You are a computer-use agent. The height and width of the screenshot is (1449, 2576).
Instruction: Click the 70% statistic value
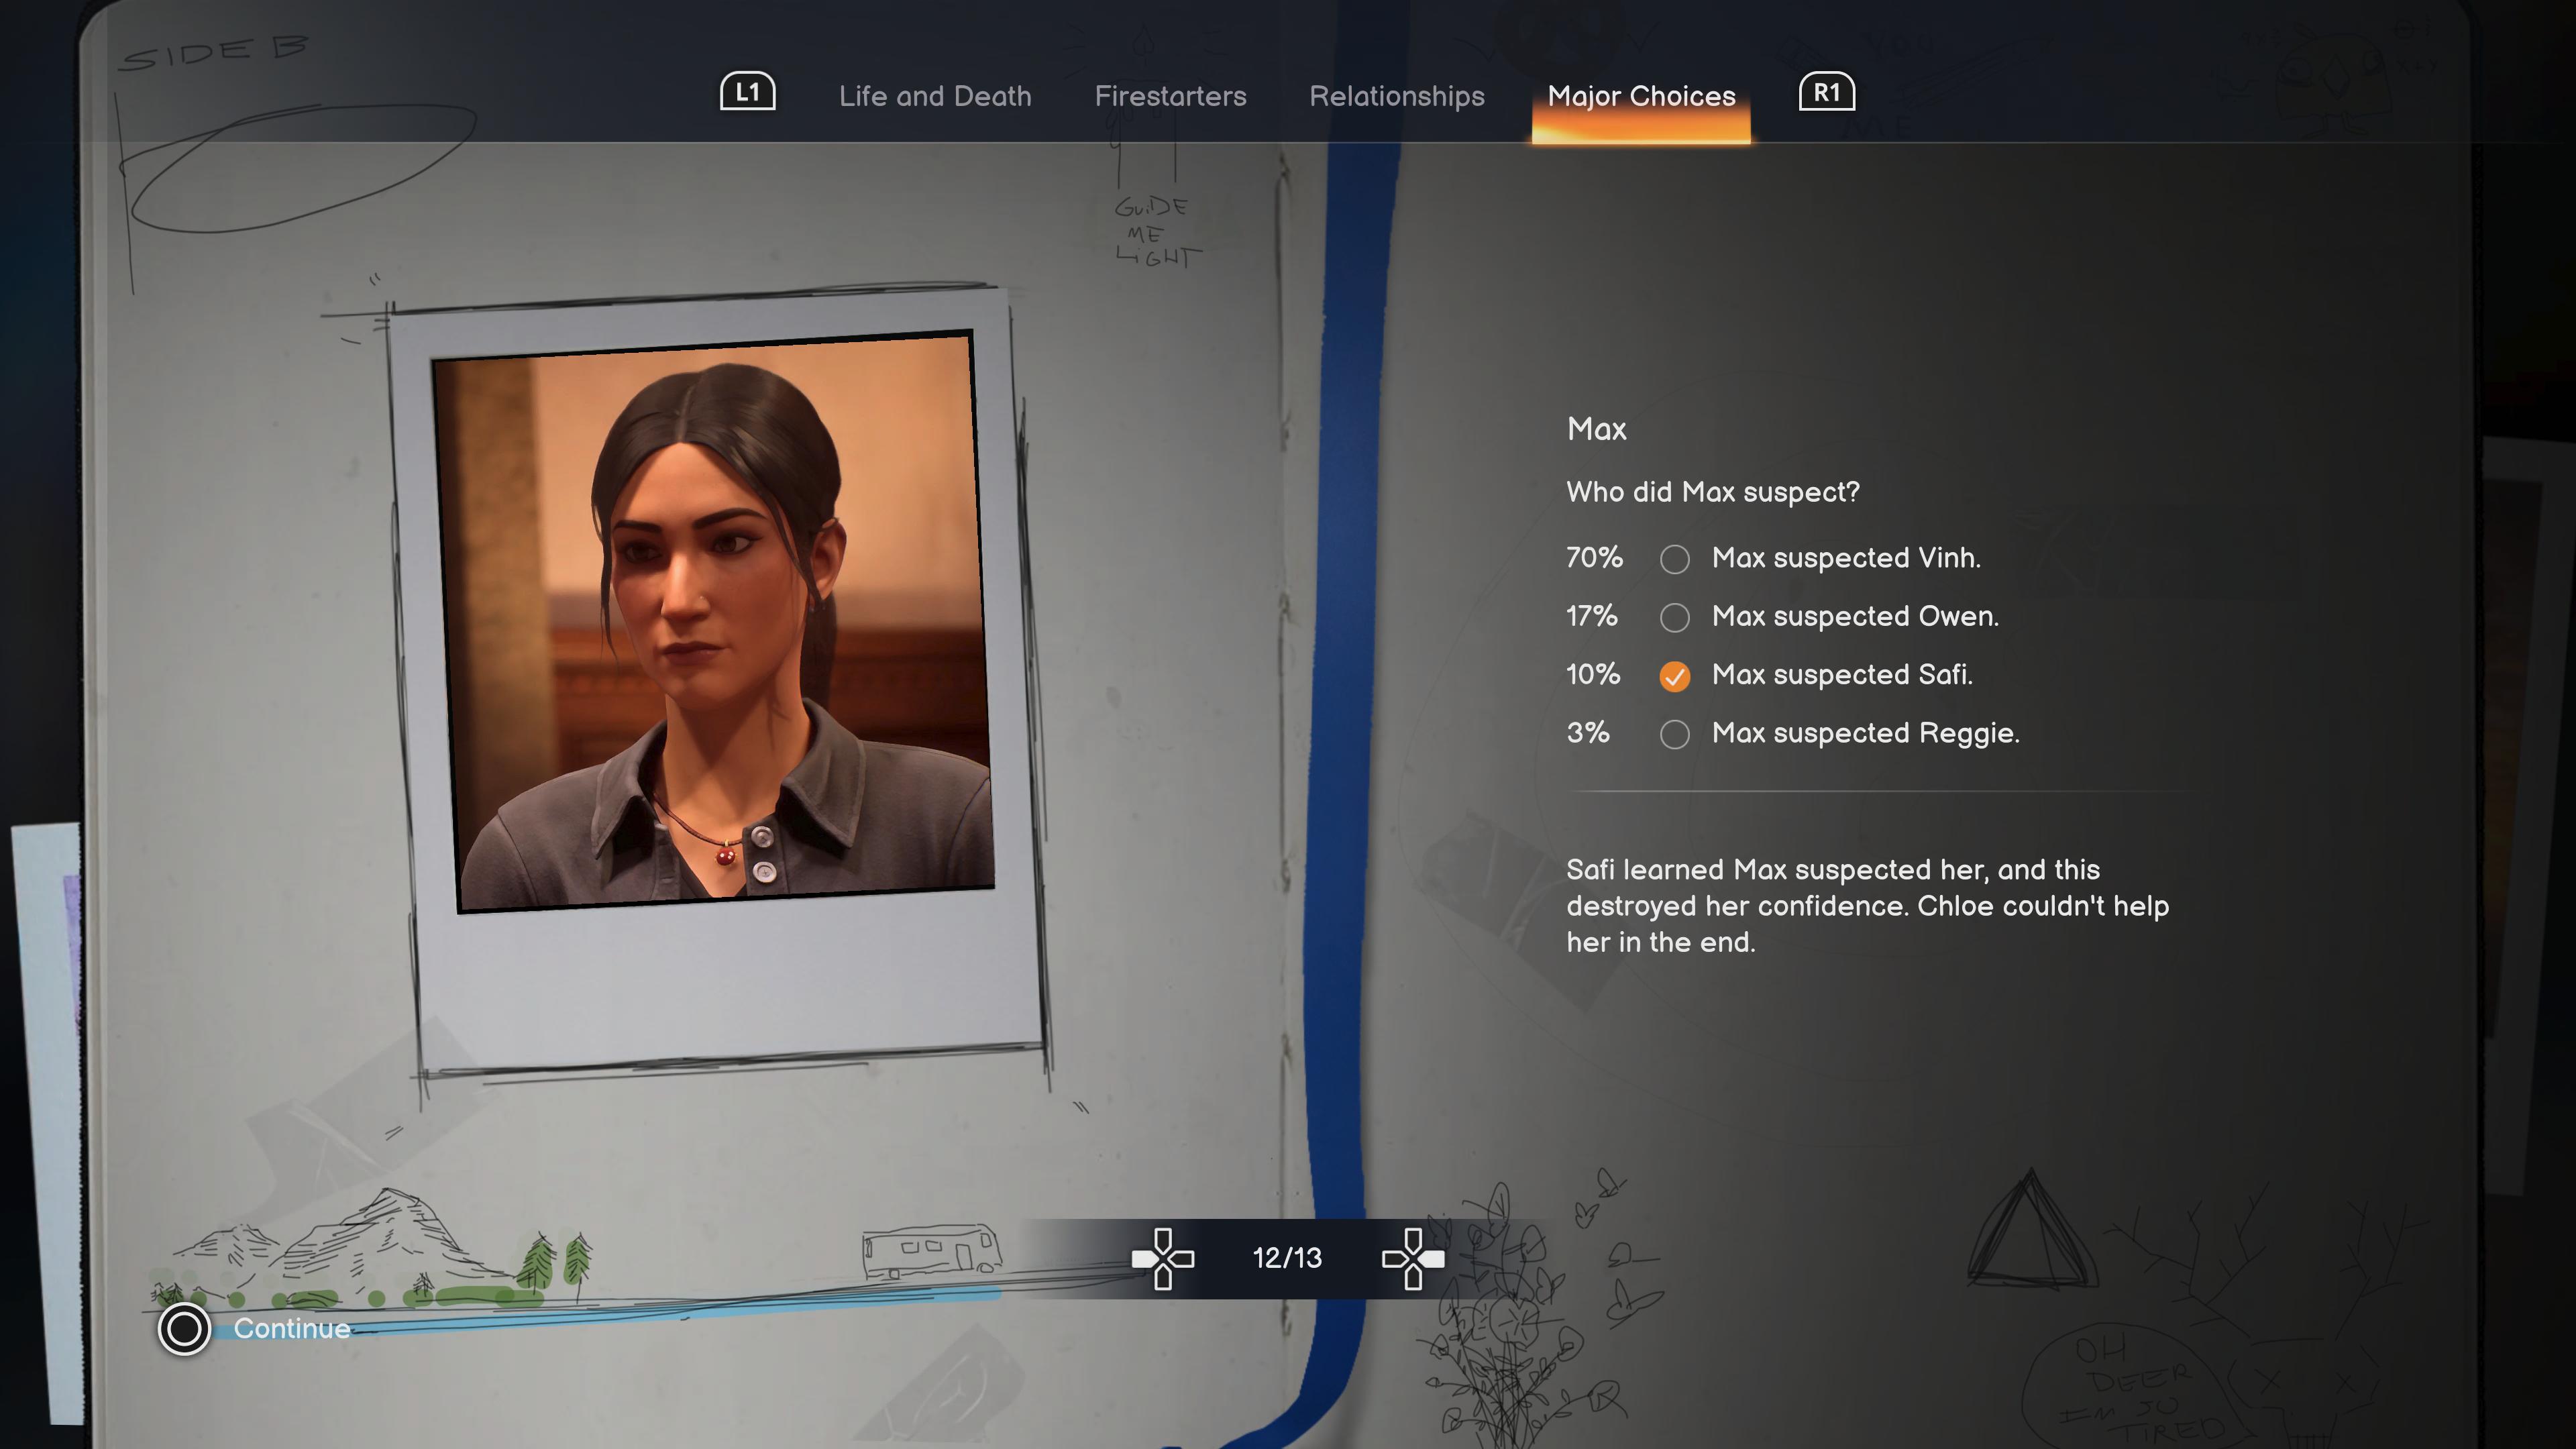[x=1594, y=557]
